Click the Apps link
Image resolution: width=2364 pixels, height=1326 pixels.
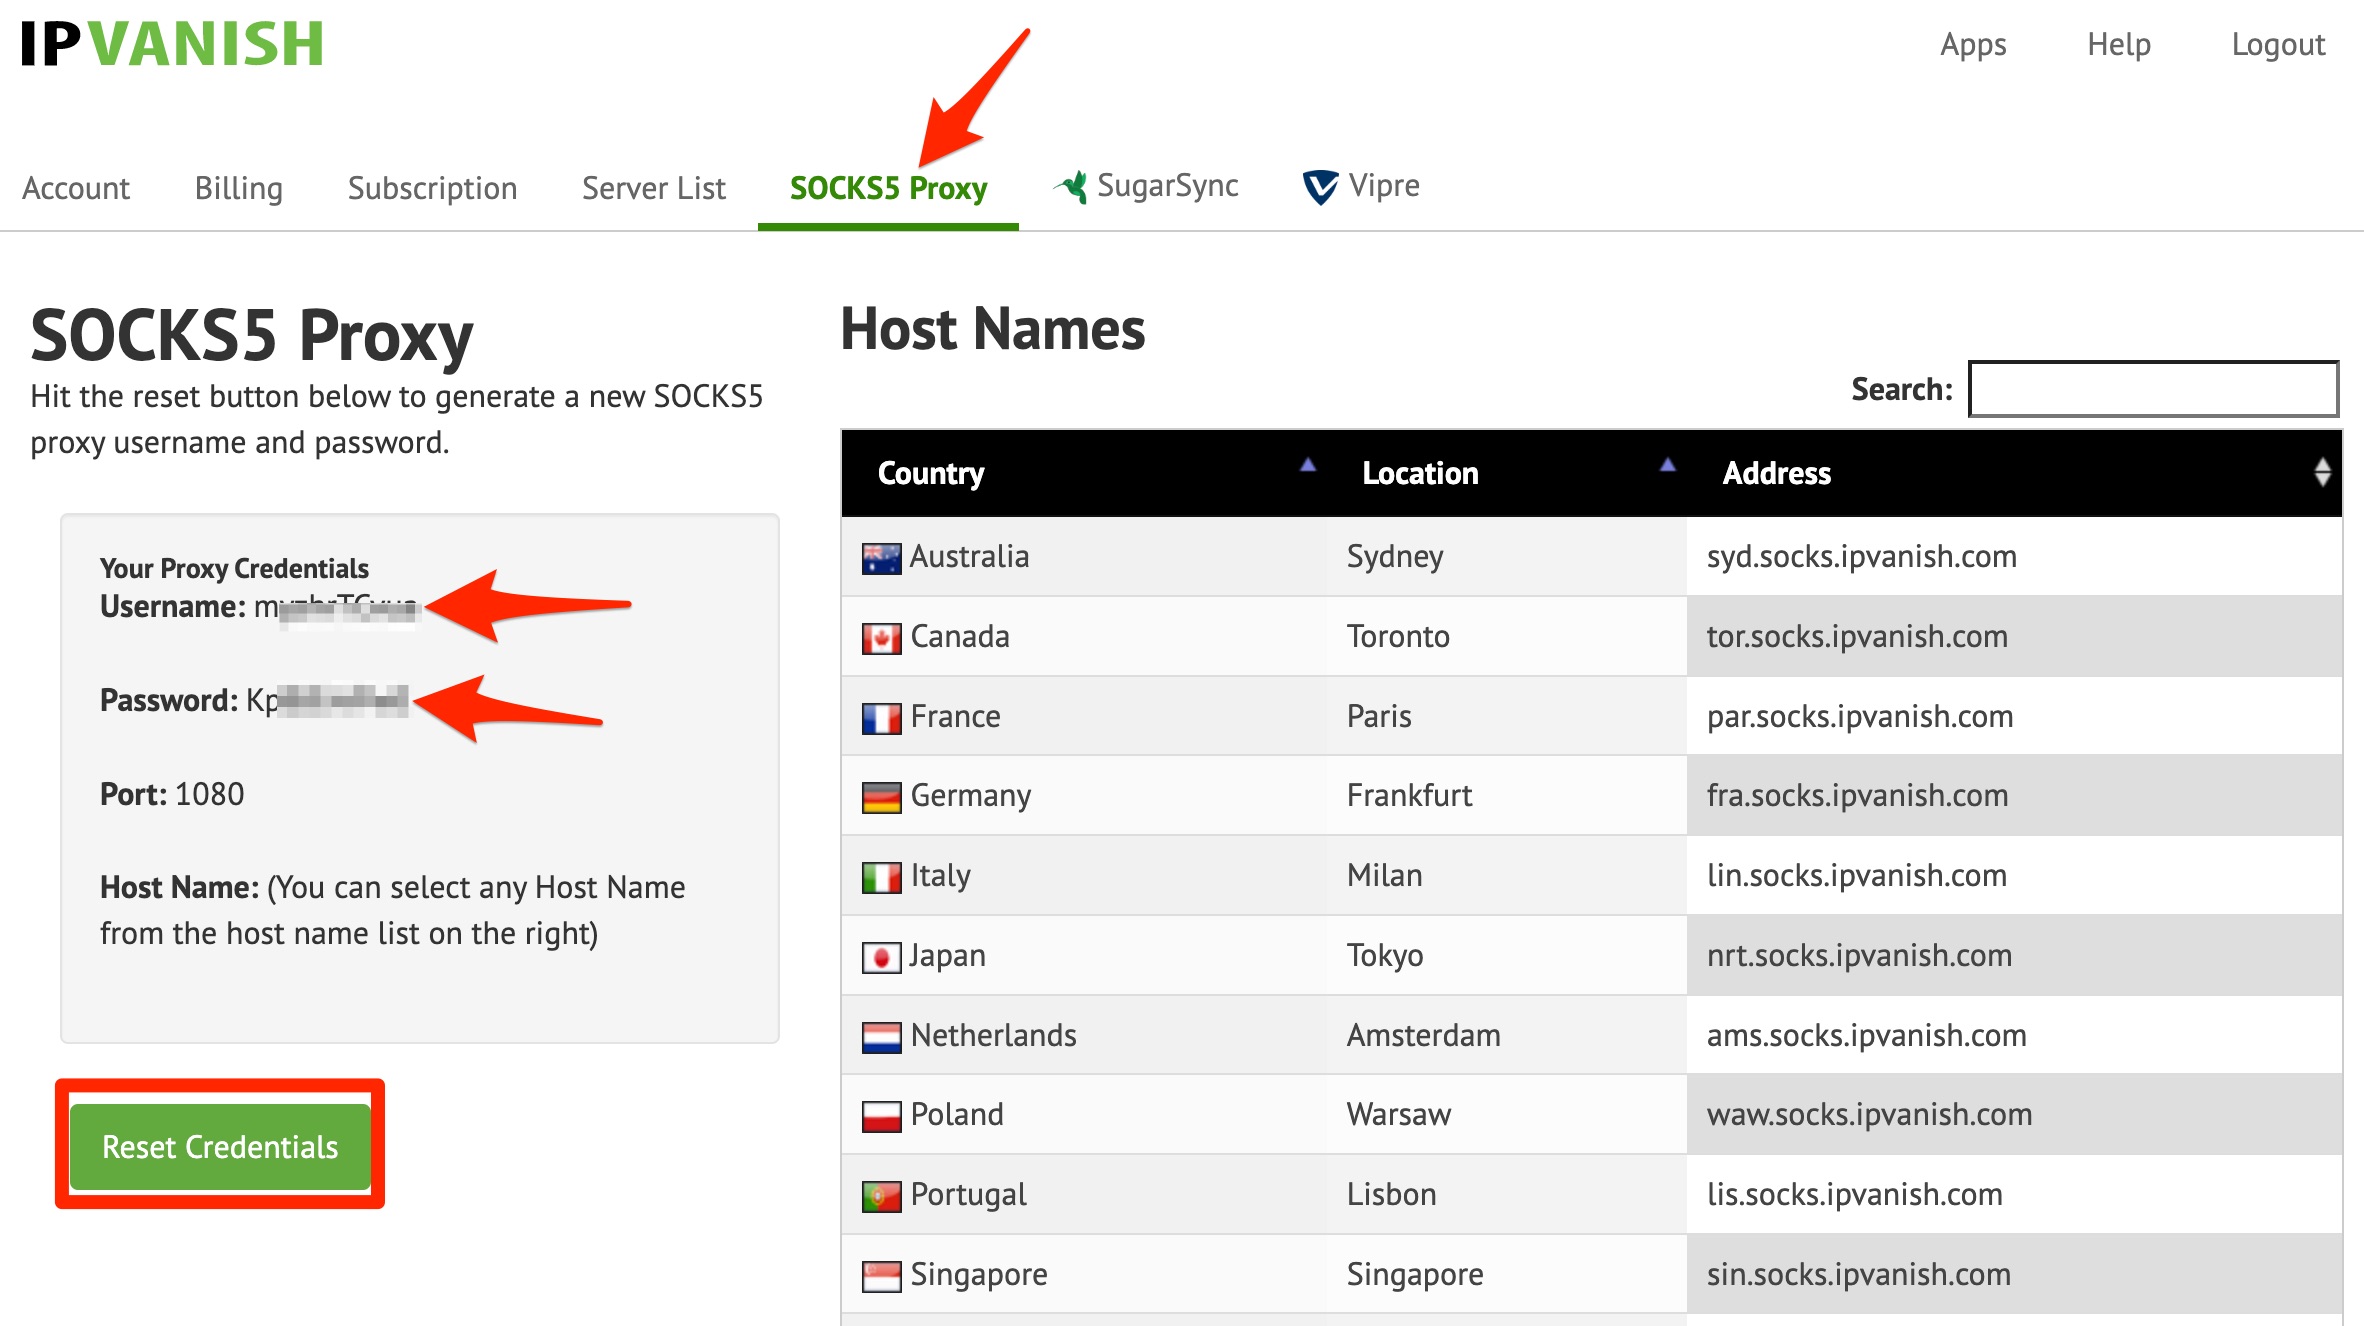tap(1973, 45)
